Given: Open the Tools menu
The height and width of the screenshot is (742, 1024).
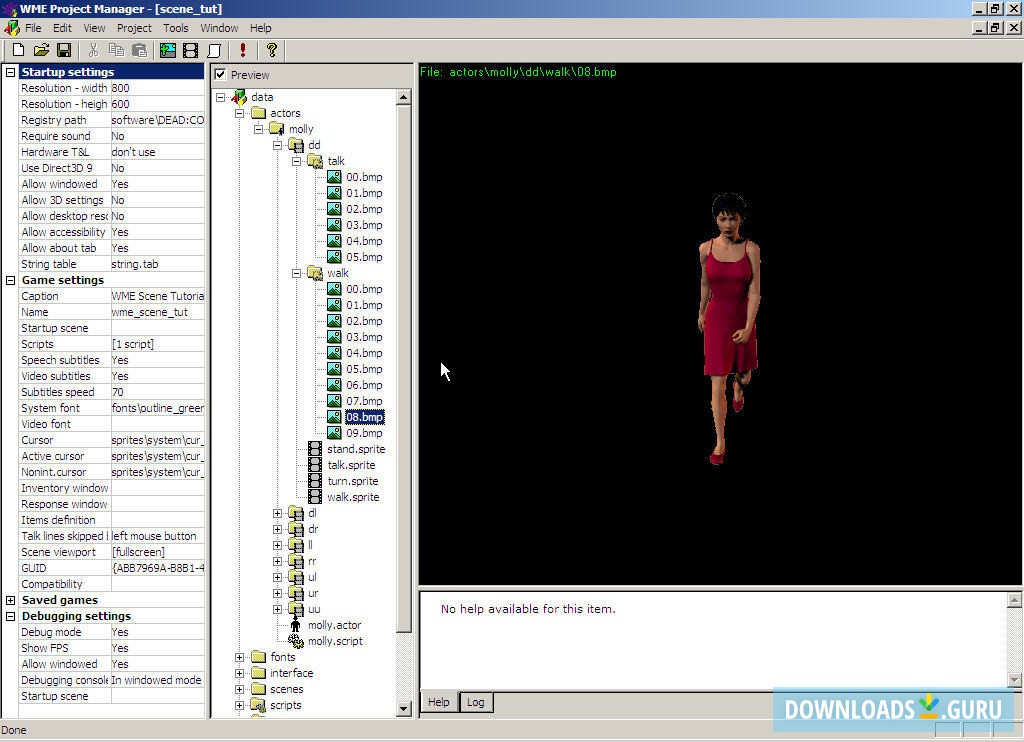Looking at the screenshot, I should coord(175,28).
